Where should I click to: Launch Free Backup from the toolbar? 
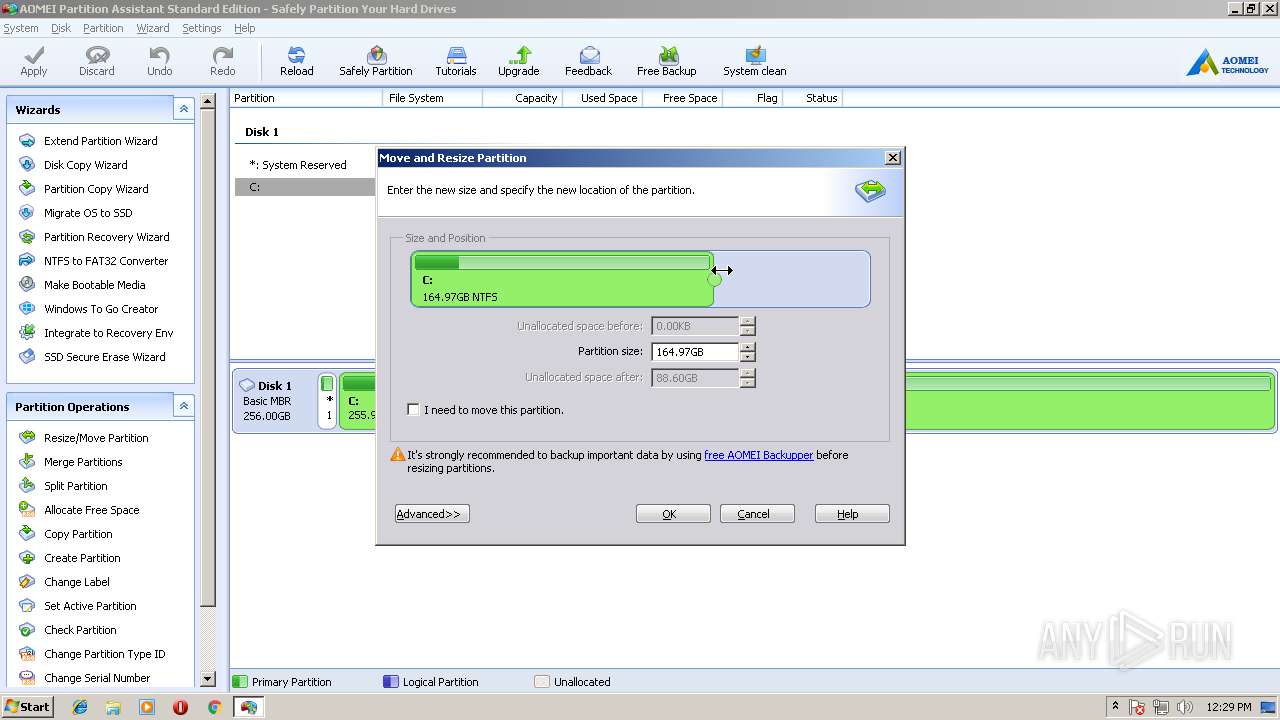[667, 61]
